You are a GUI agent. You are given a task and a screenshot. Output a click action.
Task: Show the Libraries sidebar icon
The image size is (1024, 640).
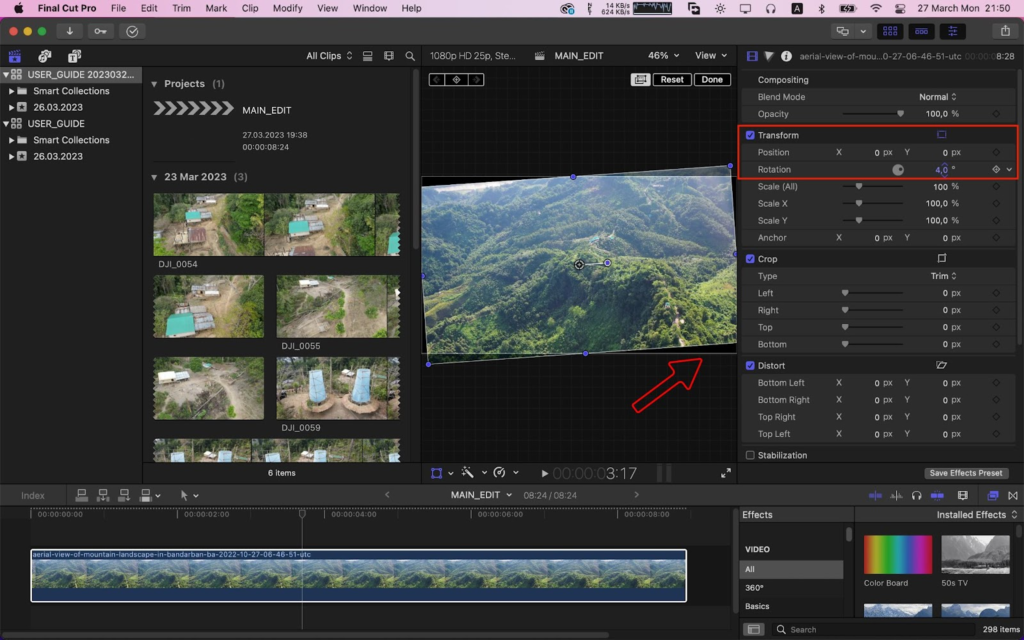(14, 56)
